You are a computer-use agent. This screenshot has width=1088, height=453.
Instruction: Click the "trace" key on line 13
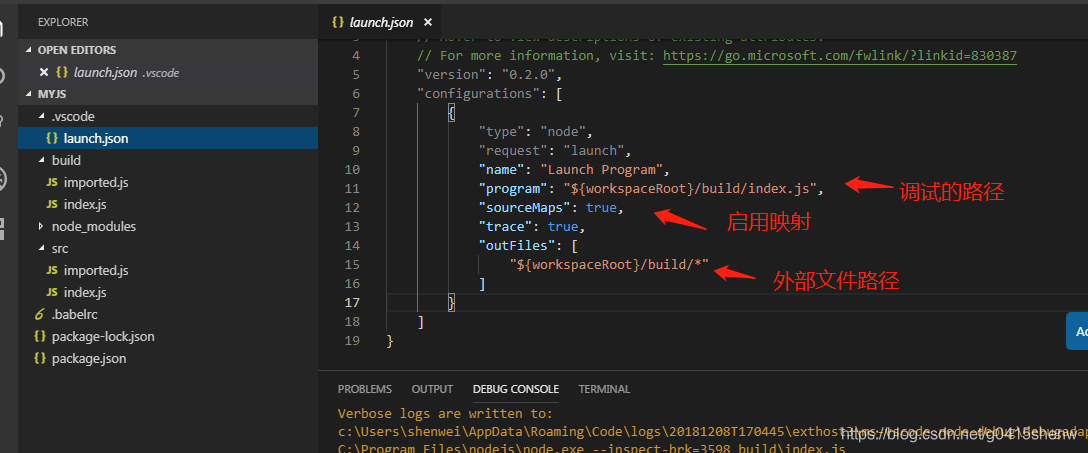pyautogui.click(x=506, y=226)
